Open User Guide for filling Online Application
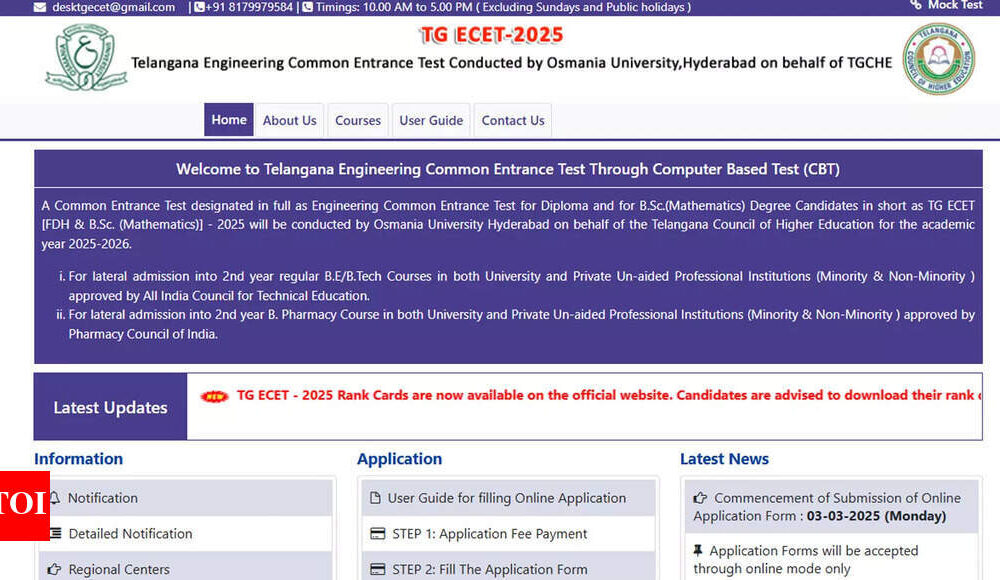This screenshot has height=580, width=1000. (x=508, y=498)
